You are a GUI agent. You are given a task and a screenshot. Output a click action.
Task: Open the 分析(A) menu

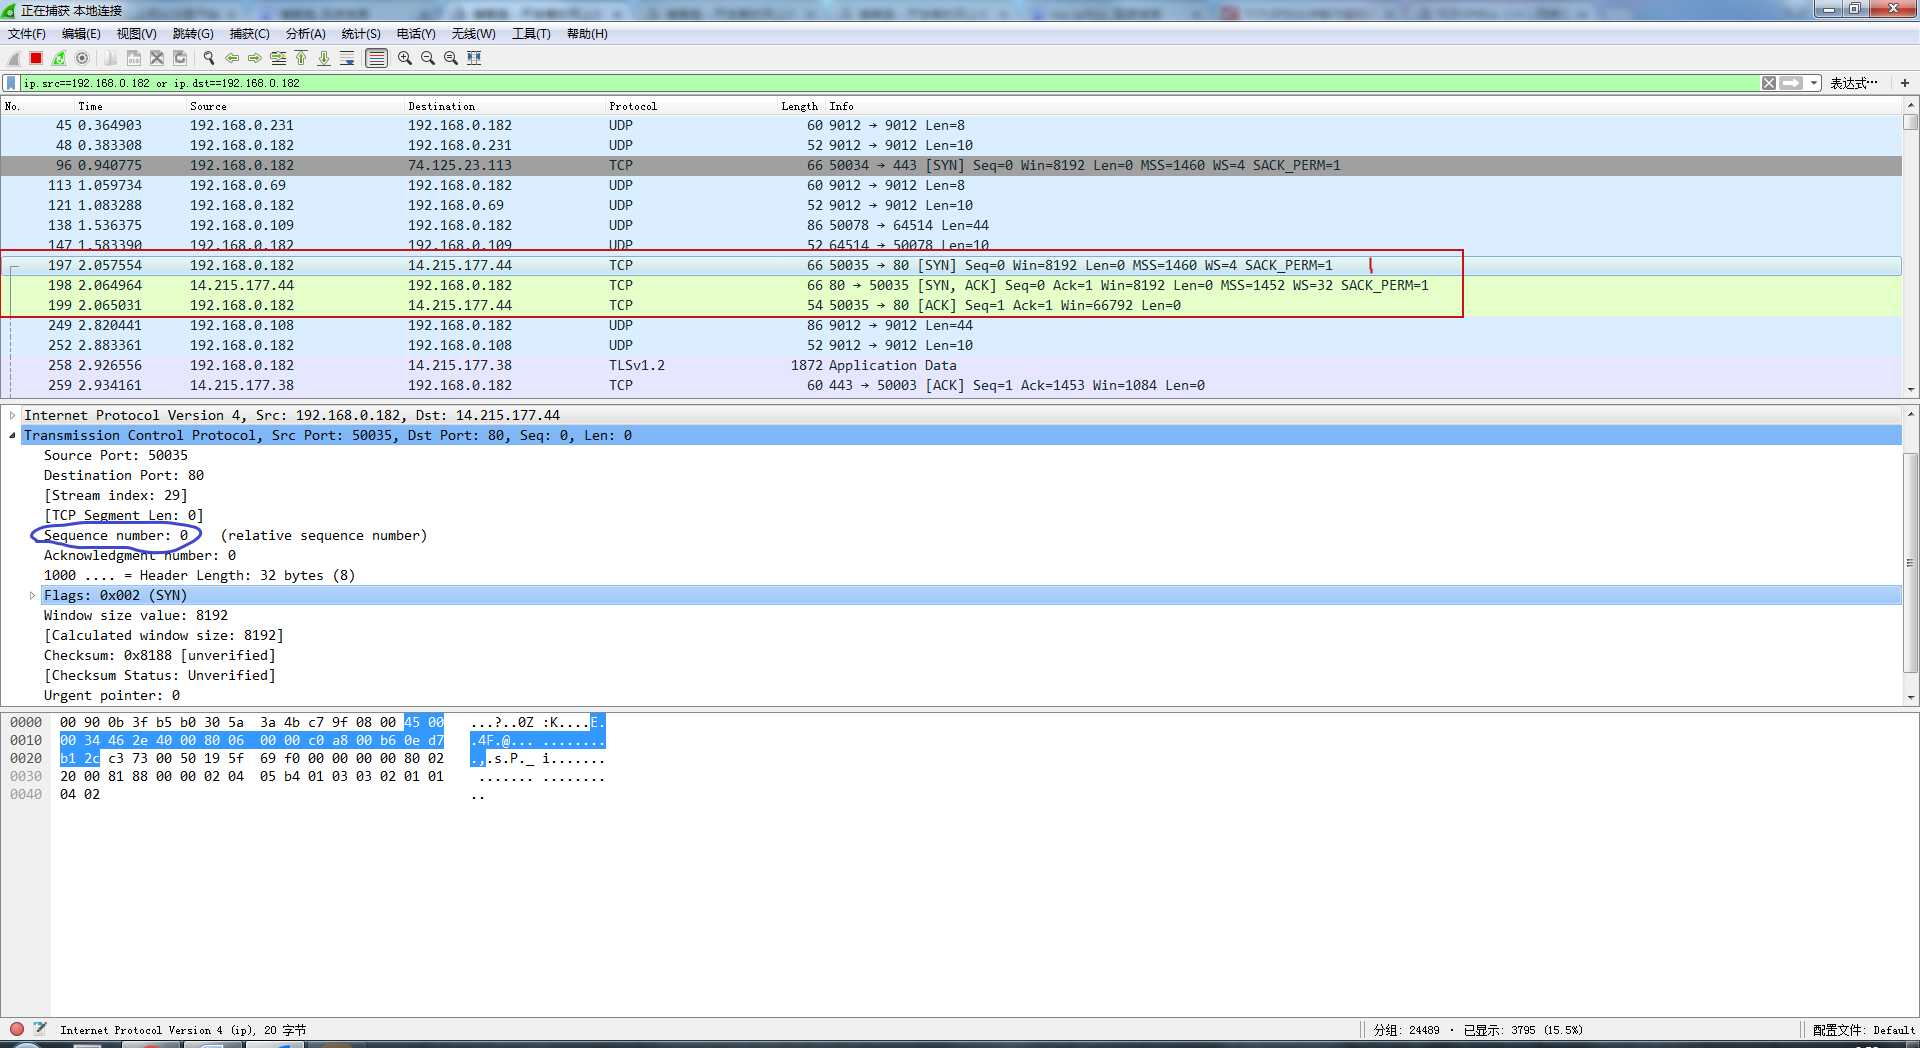click(x=306, y=34)
